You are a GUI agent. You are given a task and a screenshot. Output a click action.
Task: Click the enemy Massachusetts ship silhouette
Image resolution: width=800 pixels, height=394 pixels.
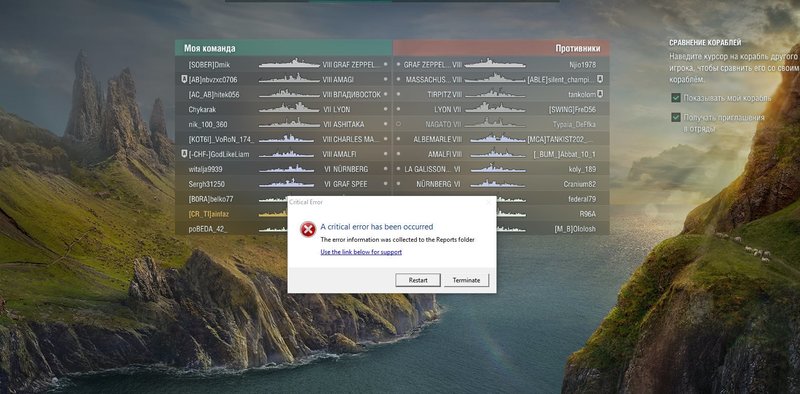click(x=494, y=79)
